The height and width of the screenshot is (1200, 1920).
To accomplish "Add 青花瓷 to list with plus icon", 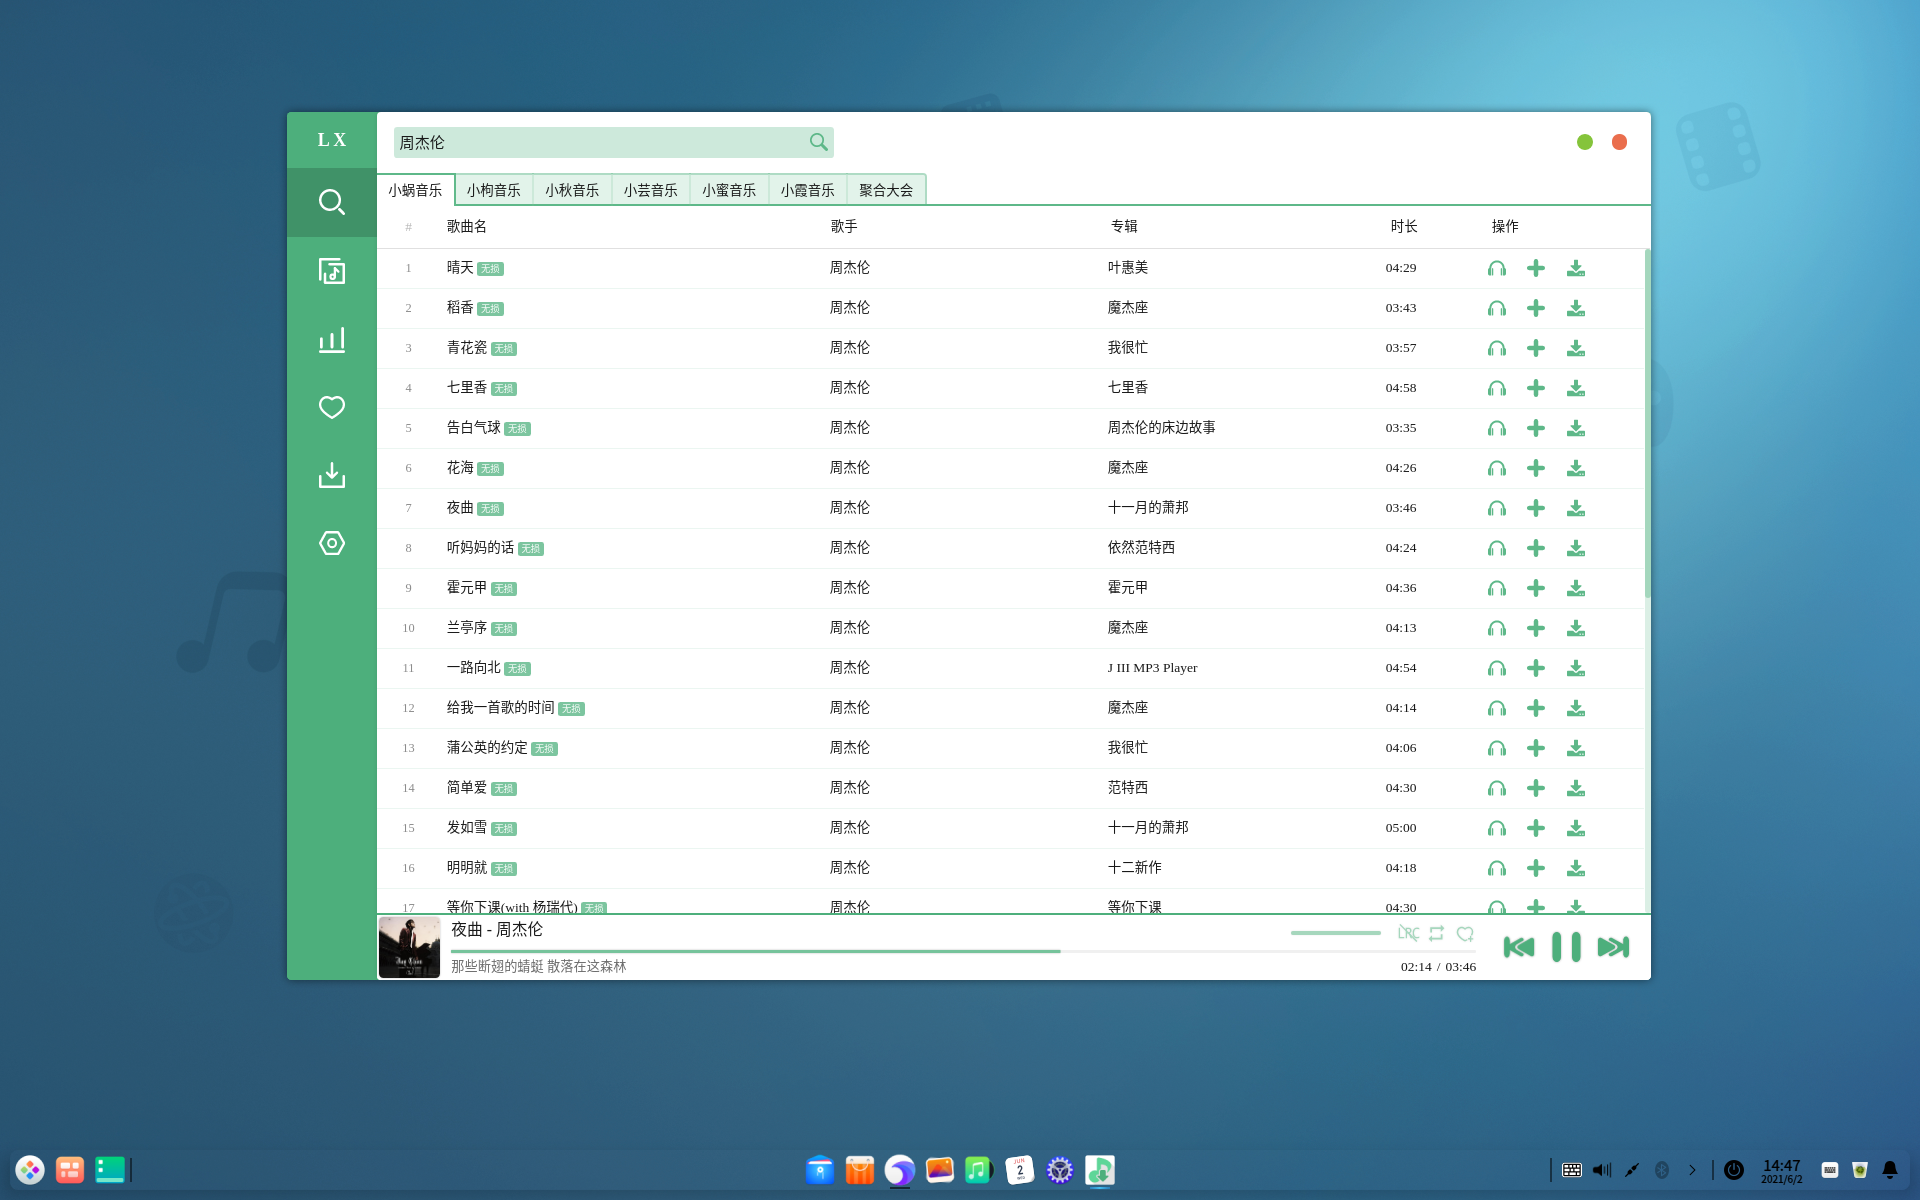I will click(x=1536, y=348).
